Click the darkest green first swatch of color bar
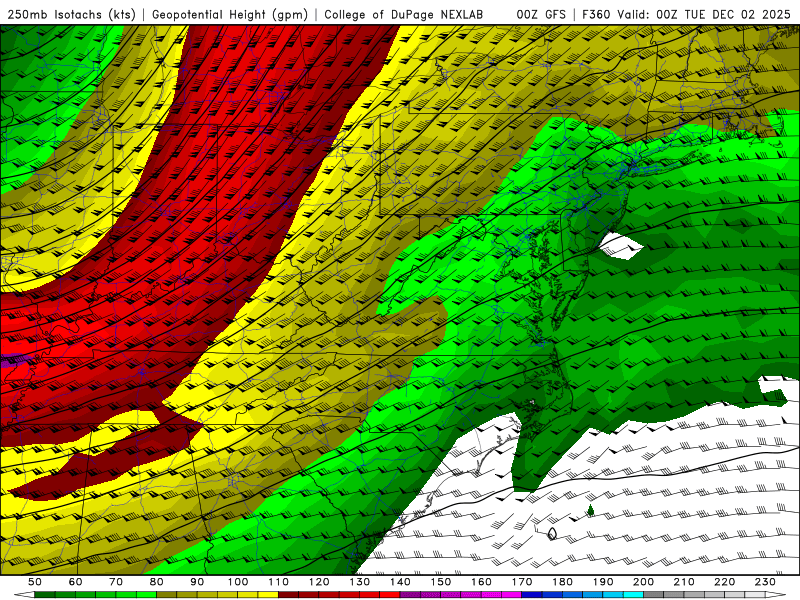800x600 pixels. (44, 595)
